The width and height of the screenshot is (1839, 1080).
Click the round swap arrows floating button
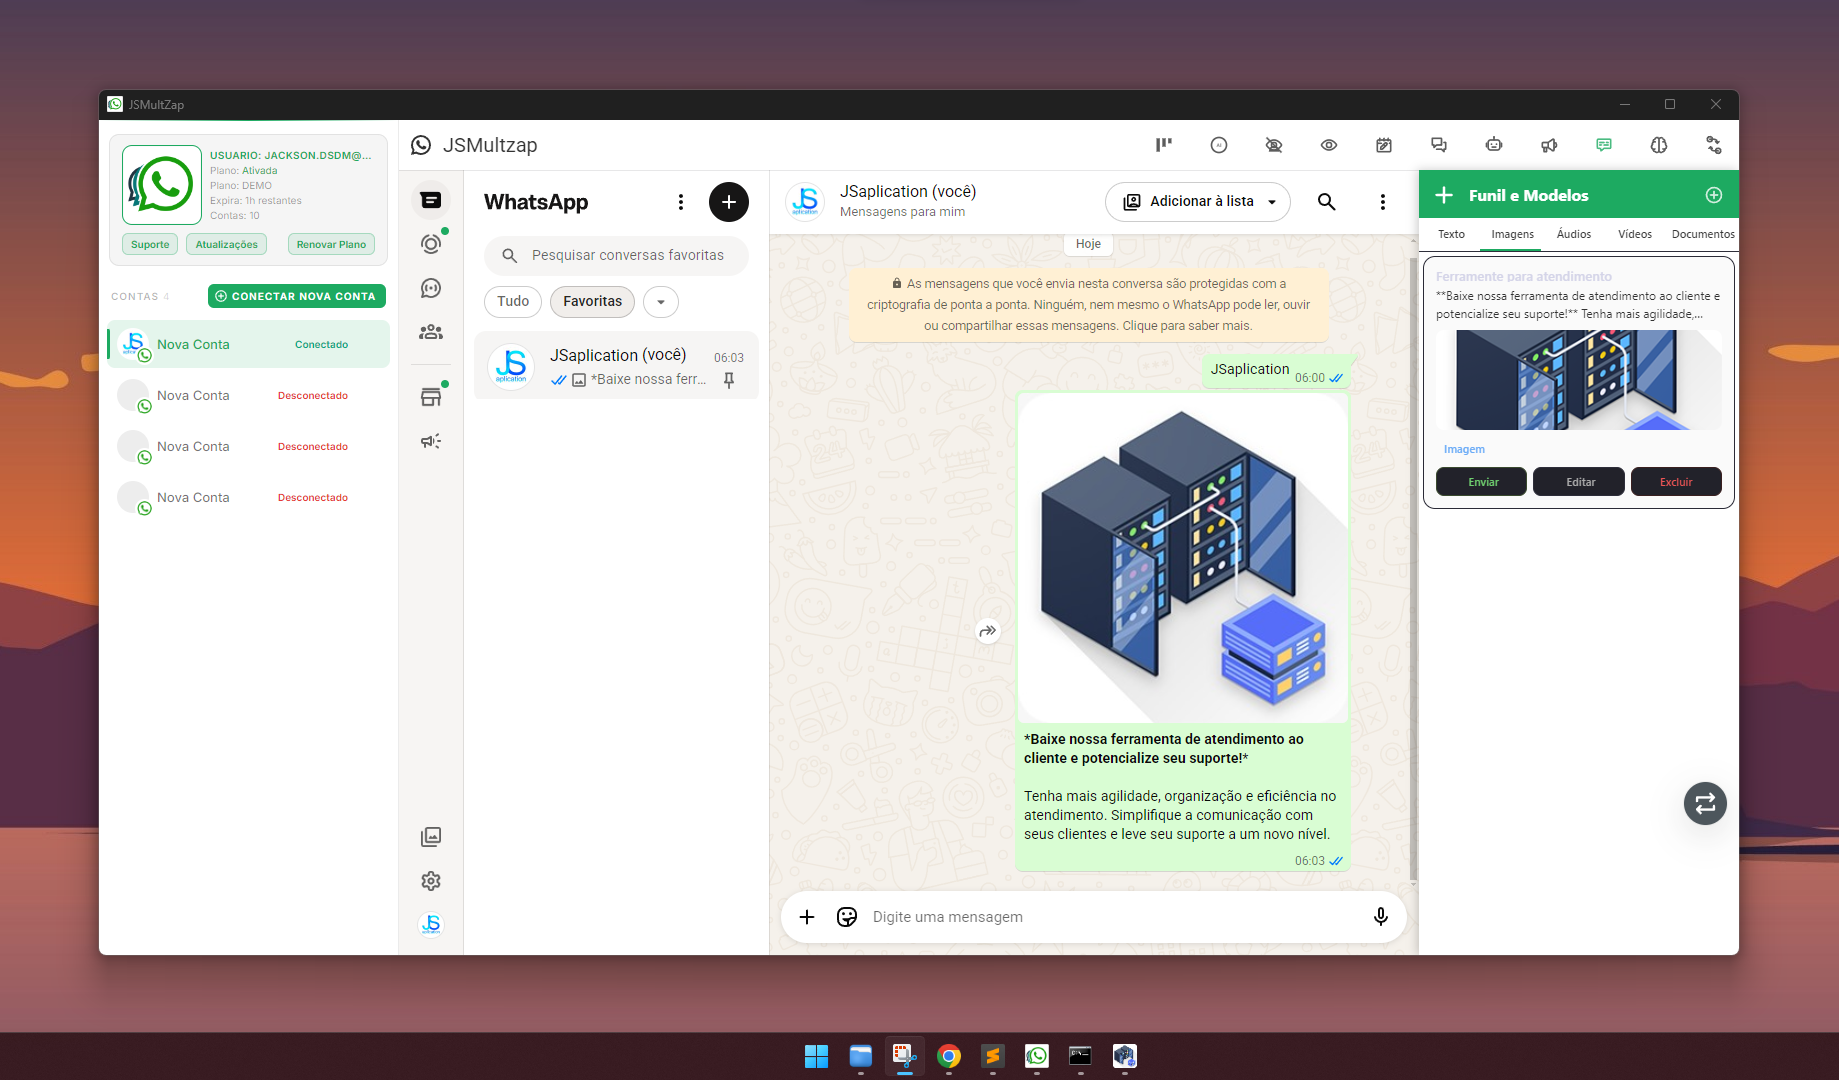pos(1705,803)
